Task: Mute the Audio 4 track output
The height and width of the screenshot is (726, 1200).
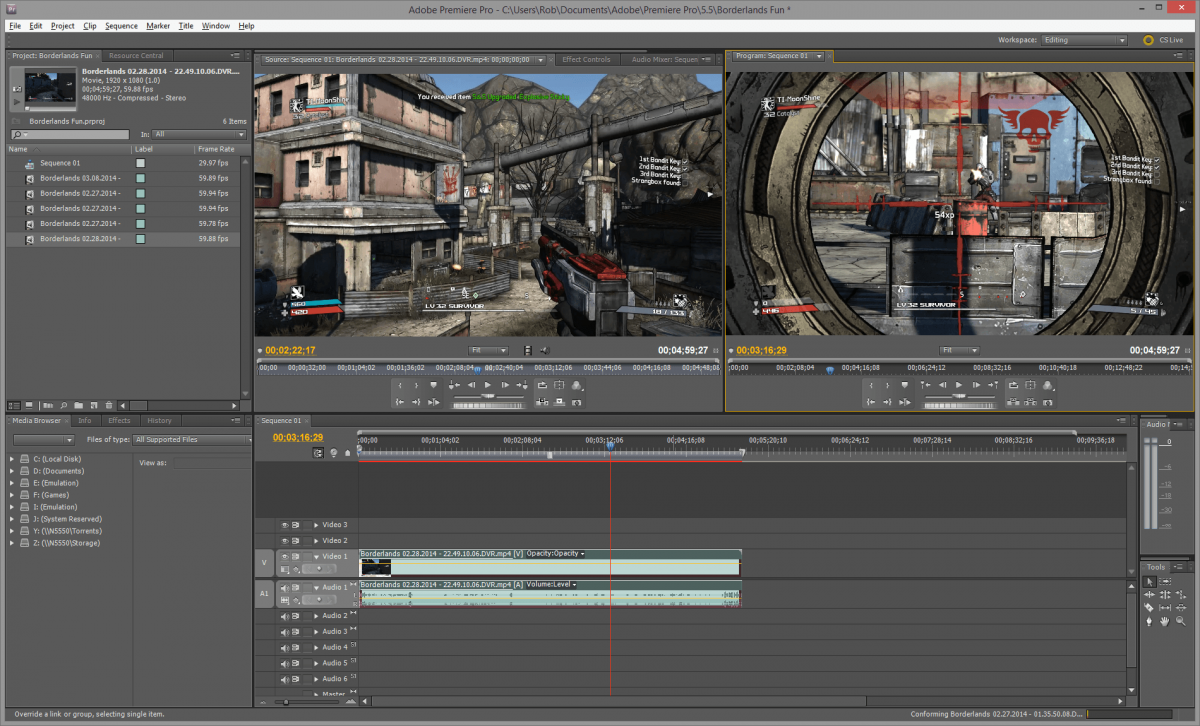Action: [x=285, y=648]
